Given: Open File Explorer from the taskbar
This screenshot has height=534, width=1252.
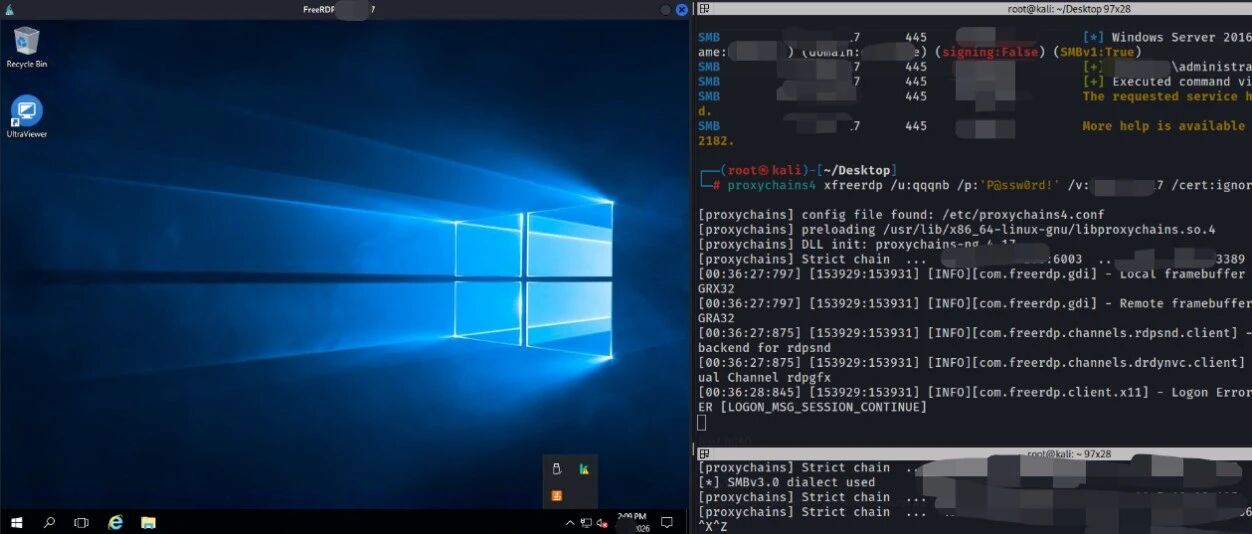Looking at the screenshot, I should 148,522.
